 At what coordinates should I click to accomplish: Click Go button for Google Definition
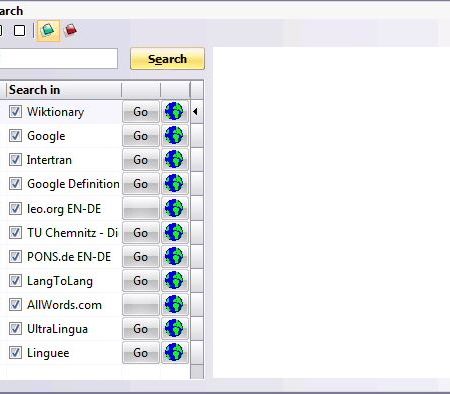[x=141, y=184]
